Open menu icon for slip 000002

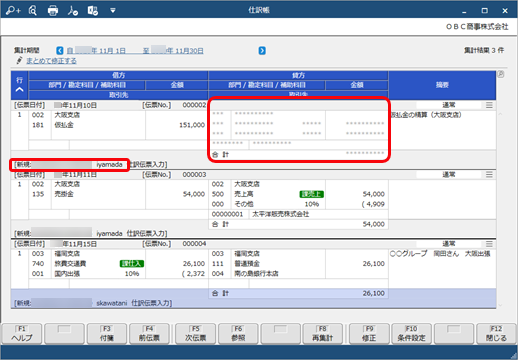pos(489,105)
